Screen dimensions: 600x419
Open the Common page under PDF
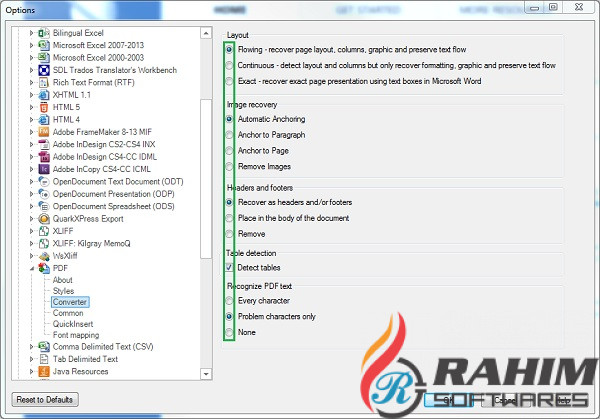tap(68, 313)
